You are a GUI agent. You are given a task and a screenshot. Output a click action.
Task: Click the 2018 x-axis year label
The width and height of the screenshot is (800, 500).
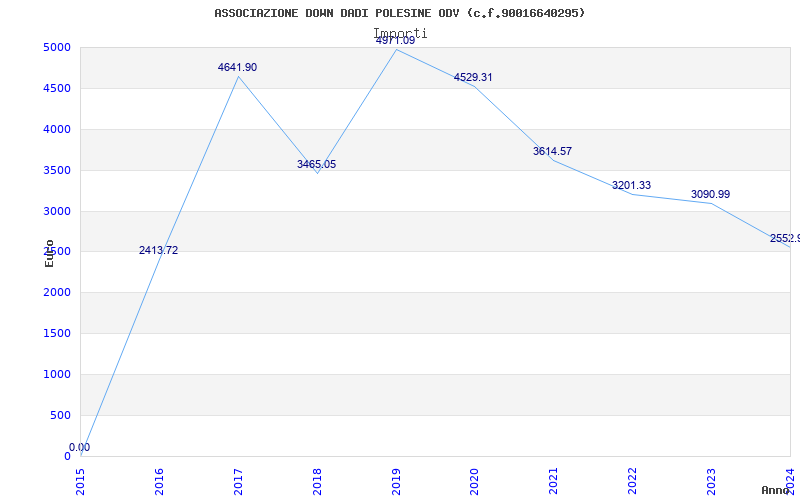pos(317,481)
